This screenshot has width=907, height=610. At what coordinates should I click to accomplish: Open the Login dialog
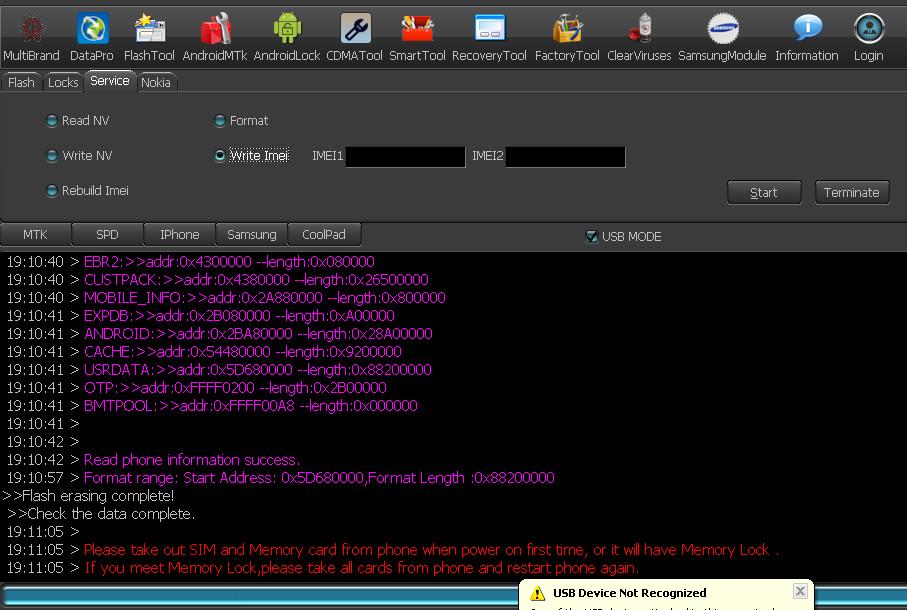(x=869, y=38)
